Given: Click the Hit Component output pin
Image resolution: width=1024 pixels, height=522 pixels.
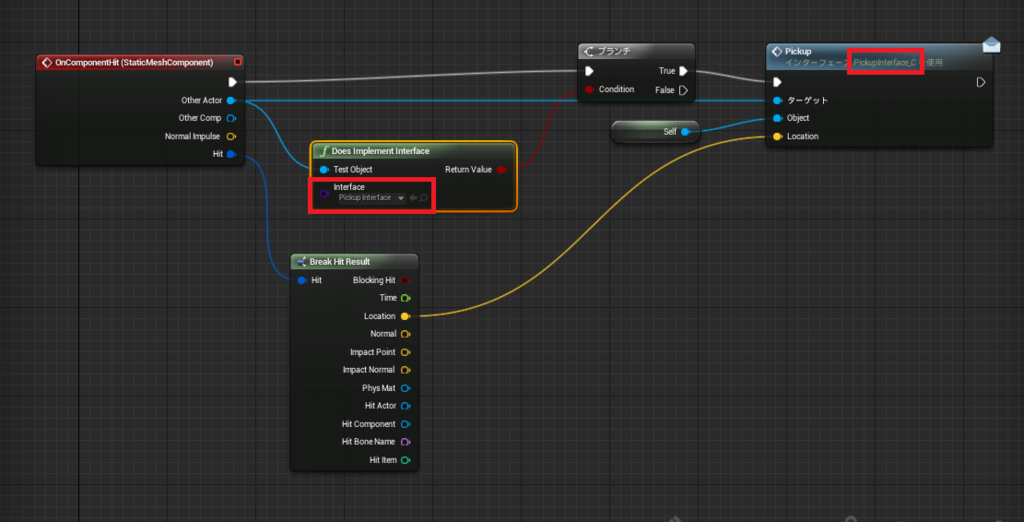Looking at the screenshot, I should pos(406,424).
